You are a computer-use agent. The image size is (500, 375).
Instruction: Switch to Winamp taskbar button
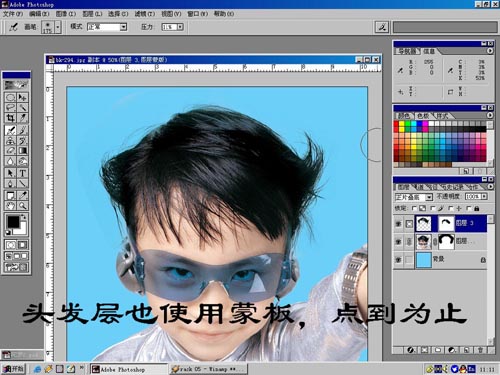coord(208,369)
